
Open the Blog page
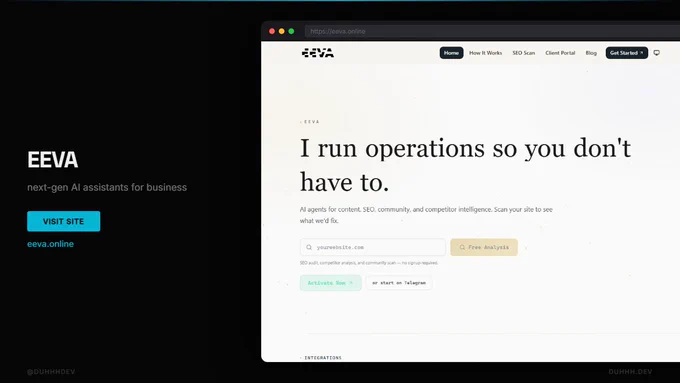pyautogui.click(x=591, y=53)
